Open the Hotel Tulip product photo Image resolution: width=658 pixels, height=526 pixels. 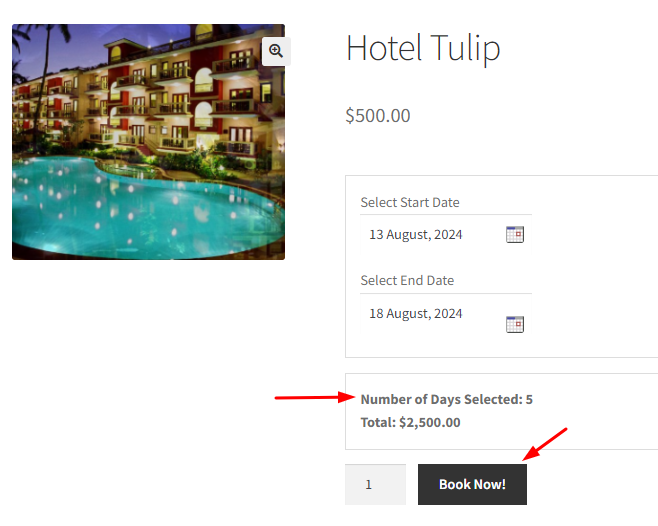pyautogui.click(x=149, y=142)
